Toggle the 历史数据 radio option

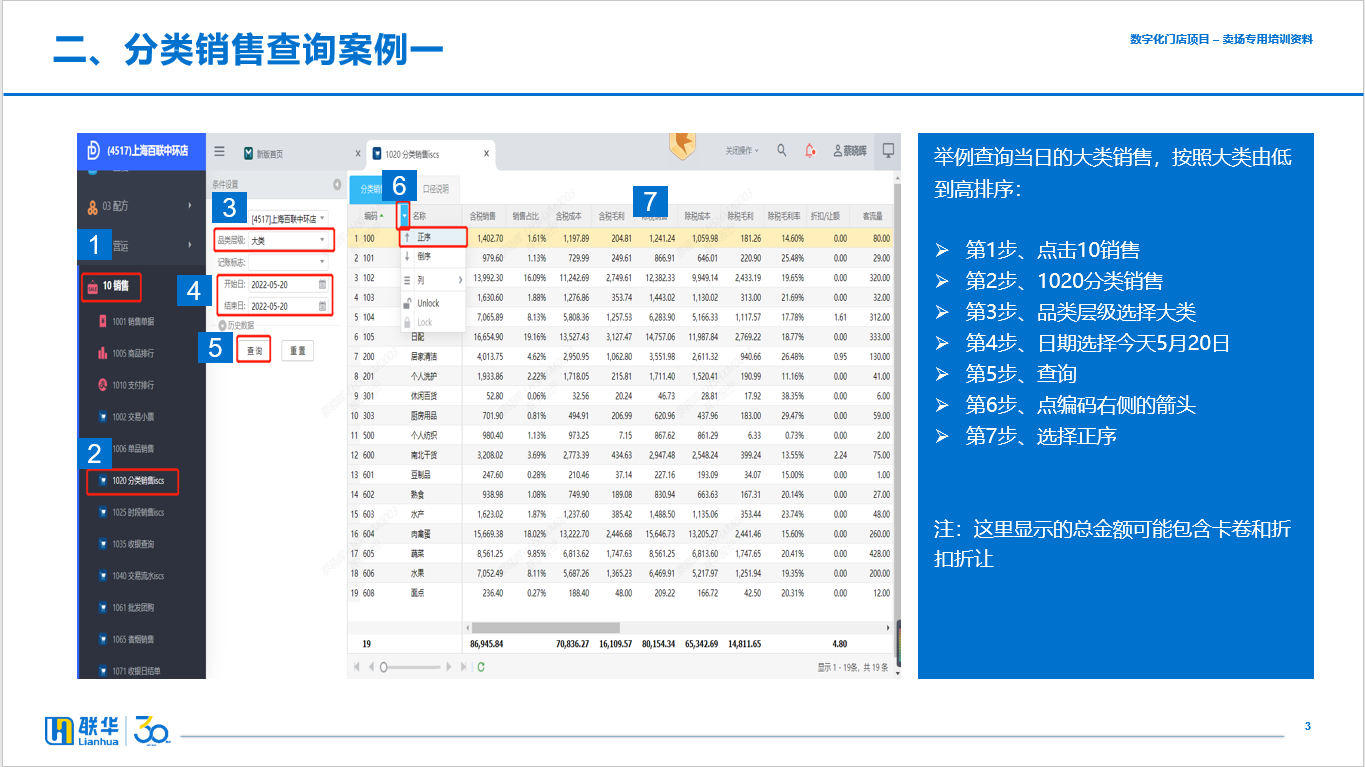222,326
